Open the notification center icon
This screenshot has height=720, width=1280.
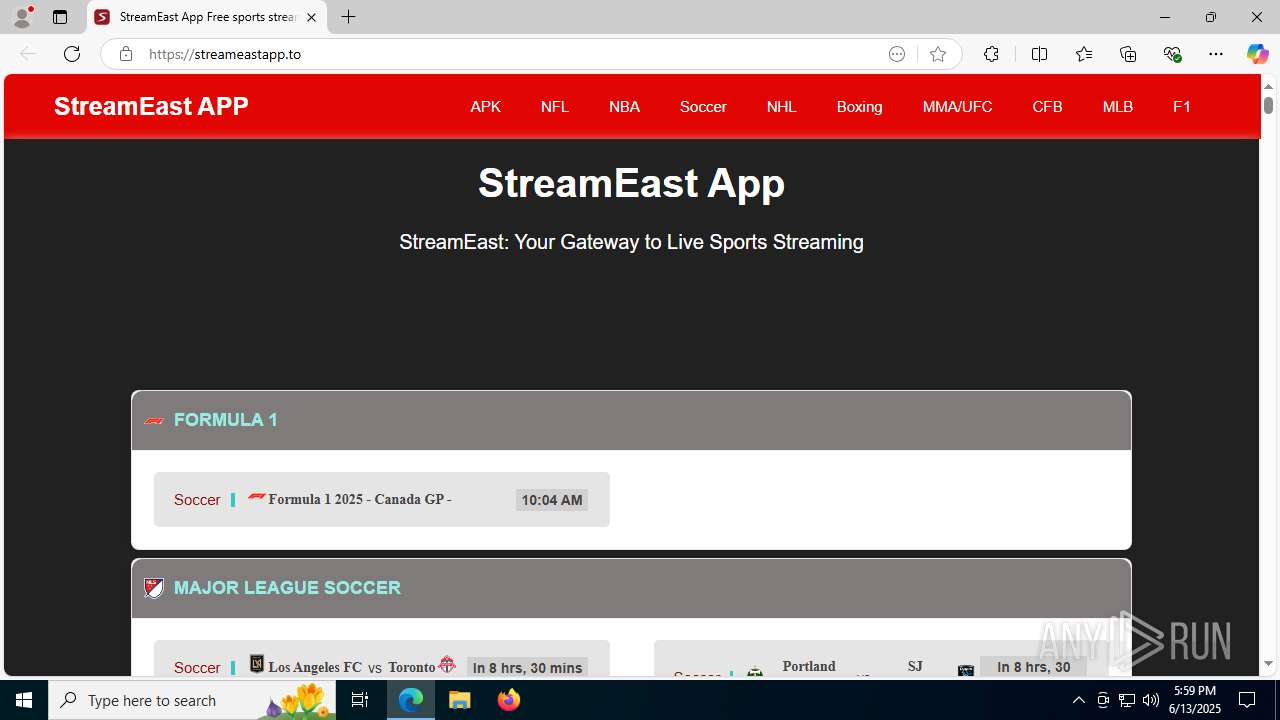(1247, 700)
